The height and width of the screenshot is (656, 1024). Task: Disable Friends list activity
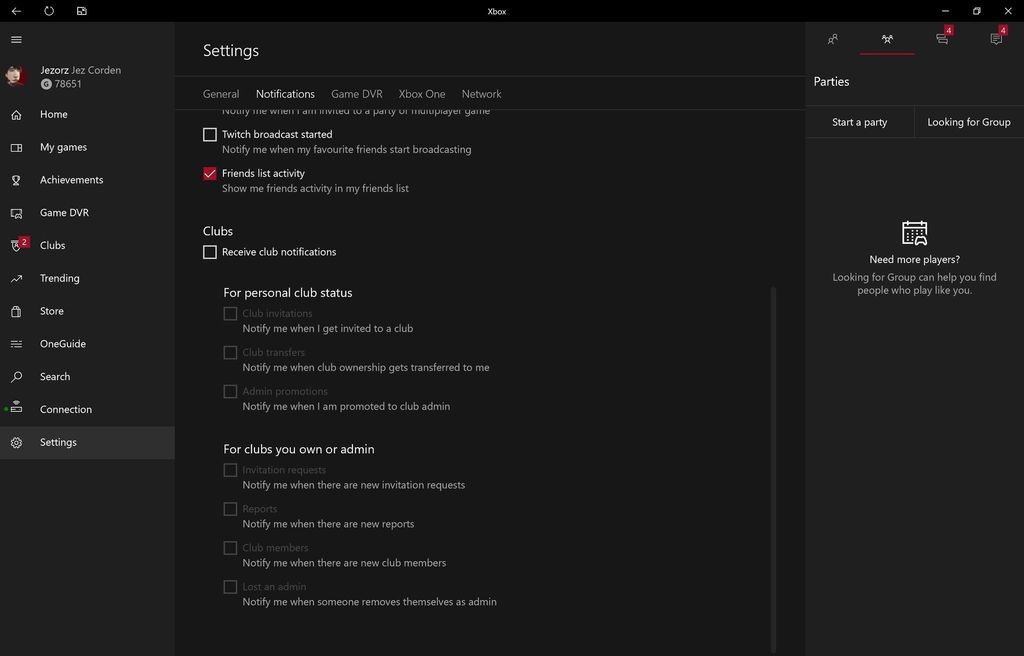(210, 173)
